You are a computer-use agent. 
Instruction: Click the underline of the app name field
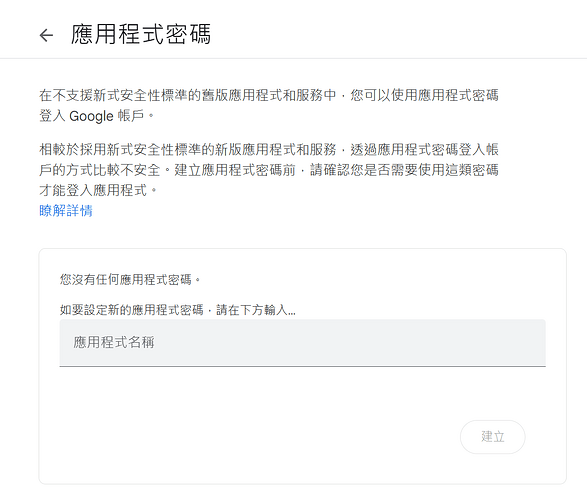[302, 366]
